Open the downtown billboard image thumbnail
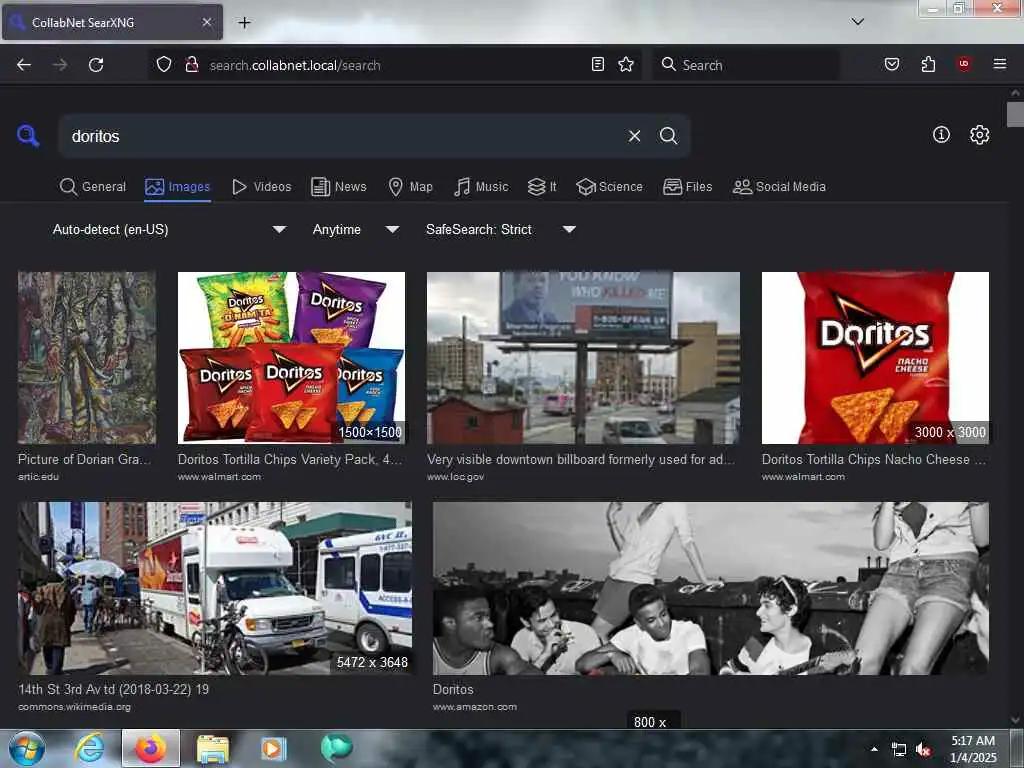 coord(583,358)
